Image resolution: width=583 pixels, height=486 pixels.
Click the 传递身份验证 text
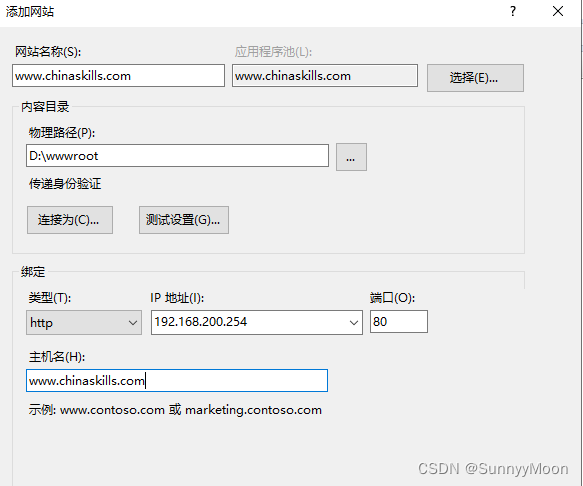[65, 184]
